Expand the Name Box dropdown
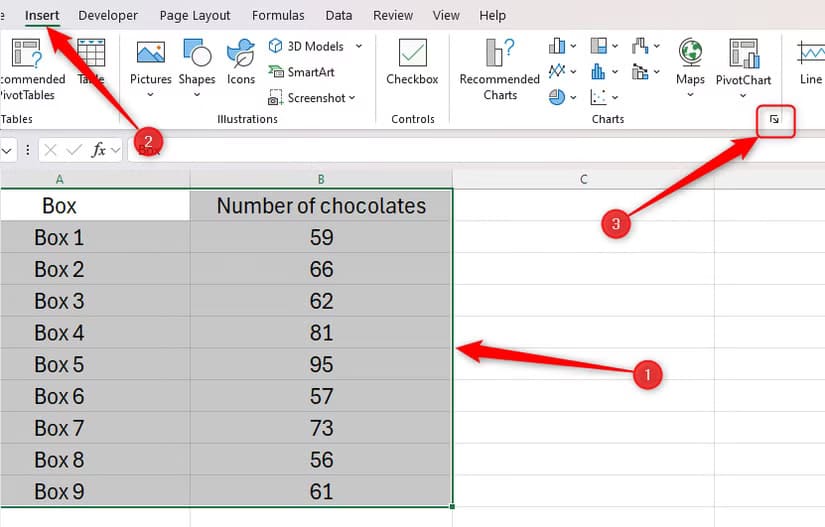The image size is (825, 527). [x=6, y=150]
